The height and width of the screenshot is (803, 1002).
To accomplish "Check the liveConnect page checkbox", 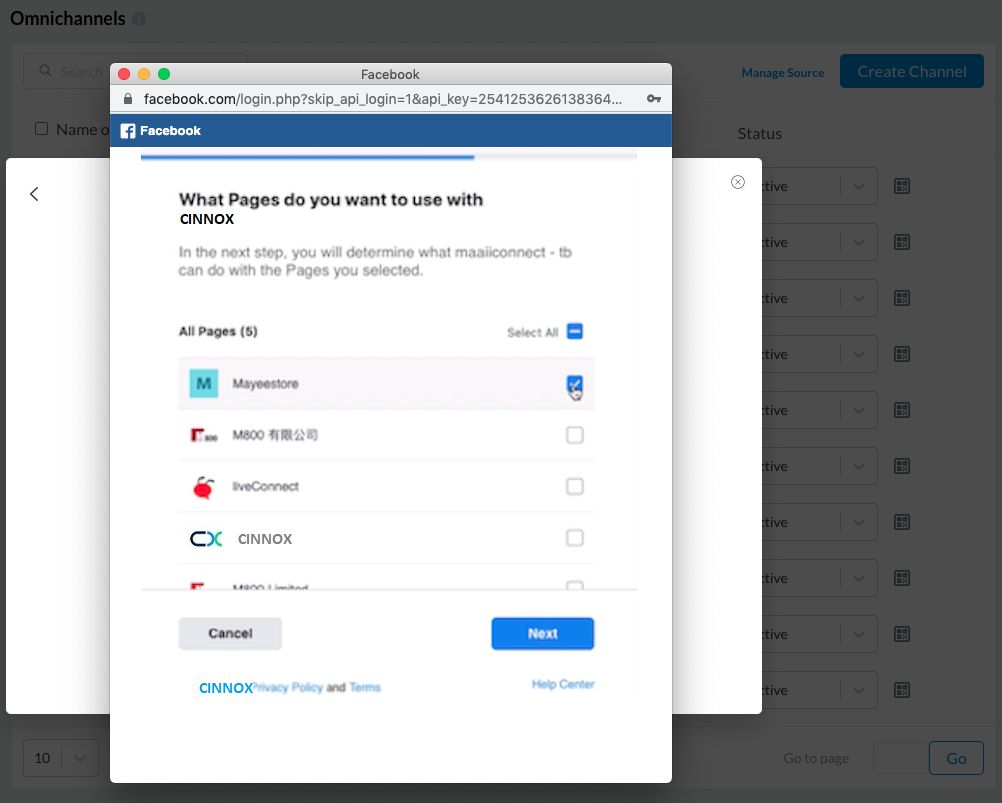I will [574, 487].
